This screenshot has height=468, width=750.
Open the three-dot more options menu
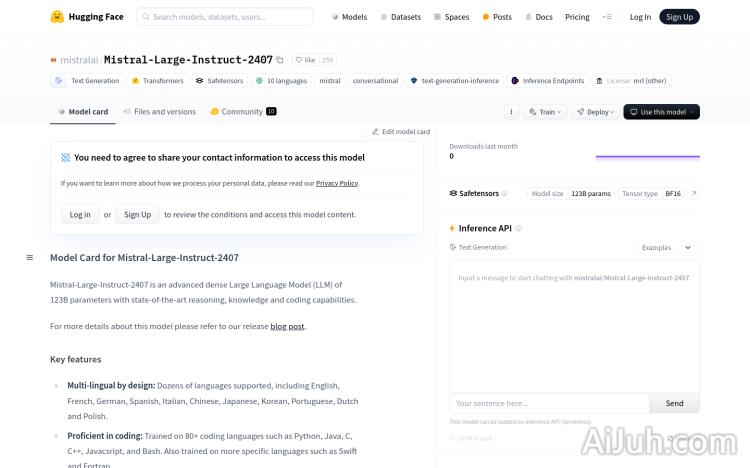[512, 112]
